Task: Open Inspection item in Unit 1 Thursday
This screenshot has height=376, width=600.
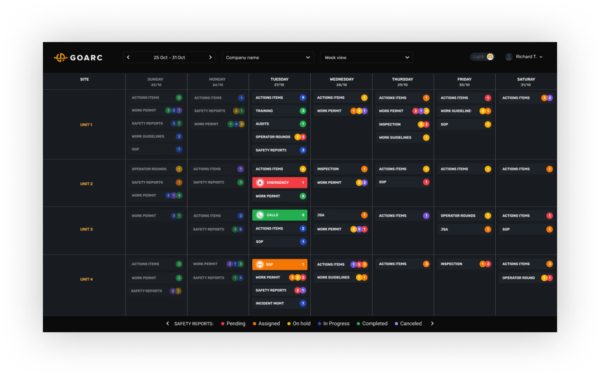Action: [403, 124]
